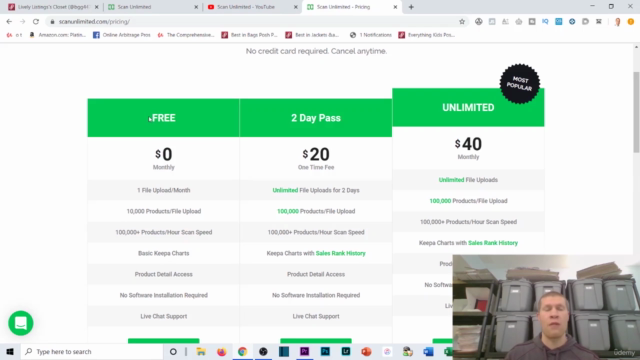Open PowerPoint from the taskbar
This screenshot has width=640, height=360.
click(x=366, y=351)
